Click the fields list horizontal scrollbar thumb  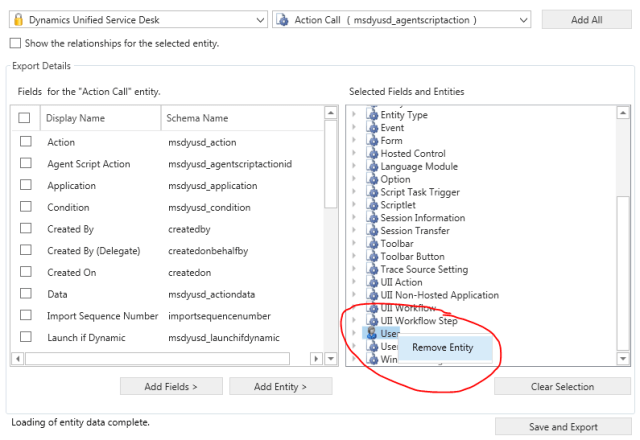[x=158, y=359]
